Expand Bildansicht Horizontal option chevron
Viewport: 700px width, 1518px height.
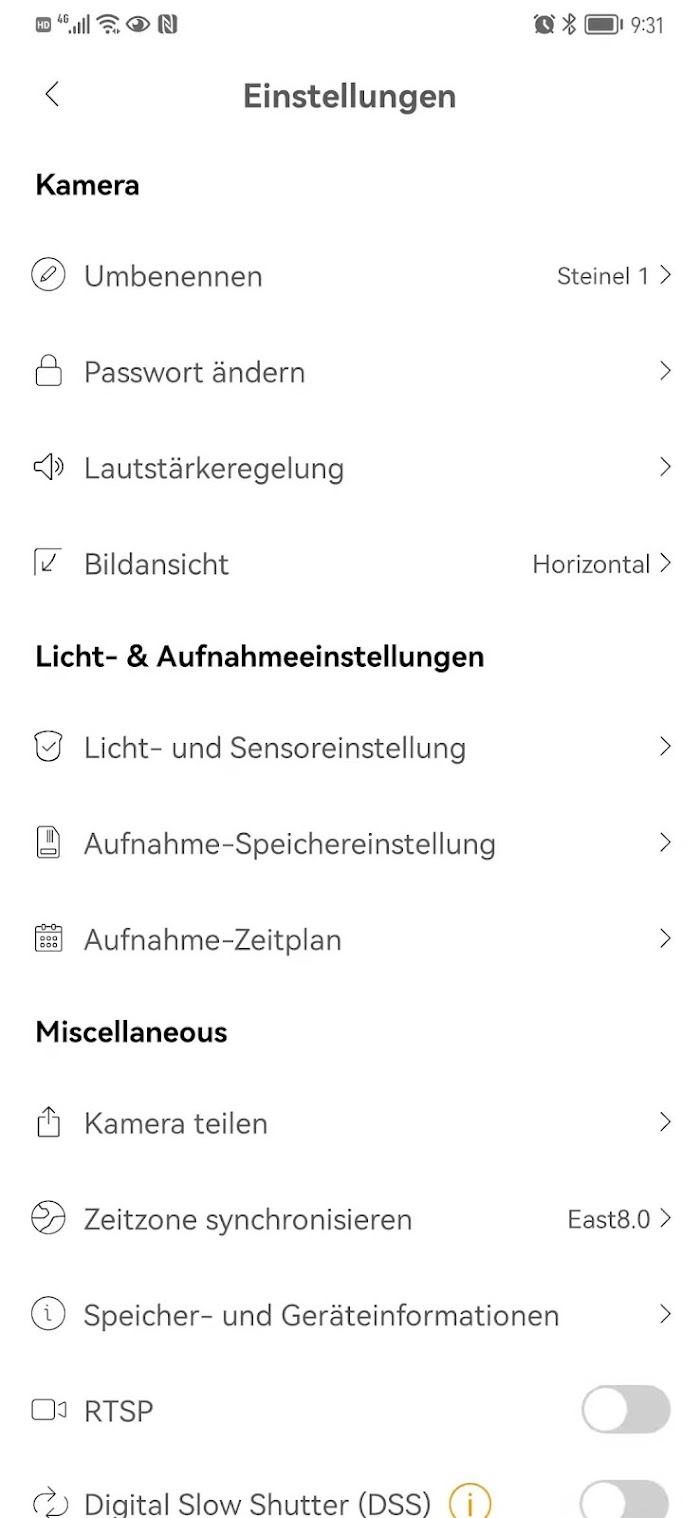point(665,563)
